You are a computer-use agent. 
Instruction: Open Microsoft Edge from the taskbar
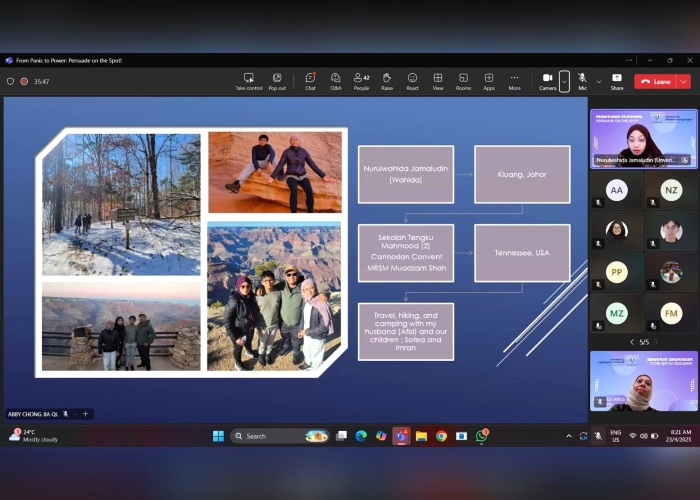[361, 436]
